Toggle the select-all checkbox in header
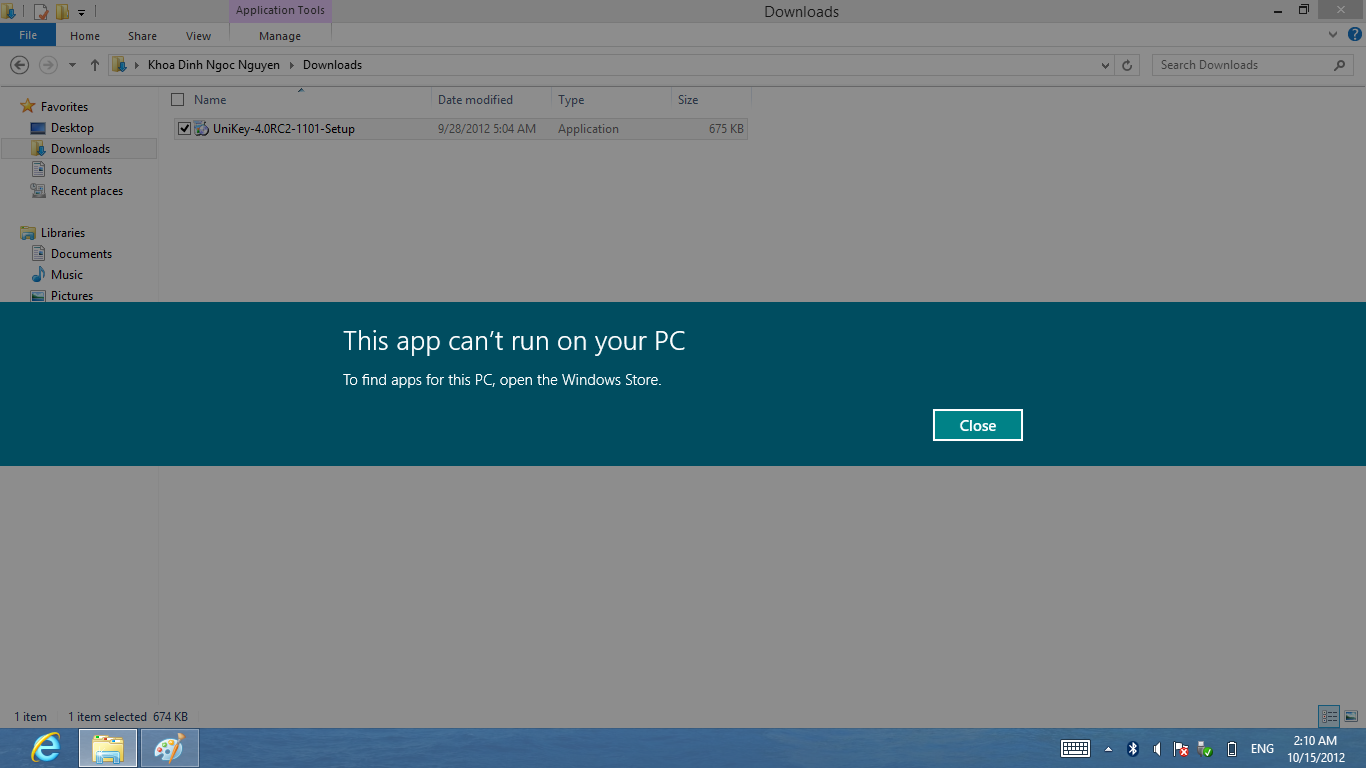This screenshot has width=1366, height=768. coord(178,100)
